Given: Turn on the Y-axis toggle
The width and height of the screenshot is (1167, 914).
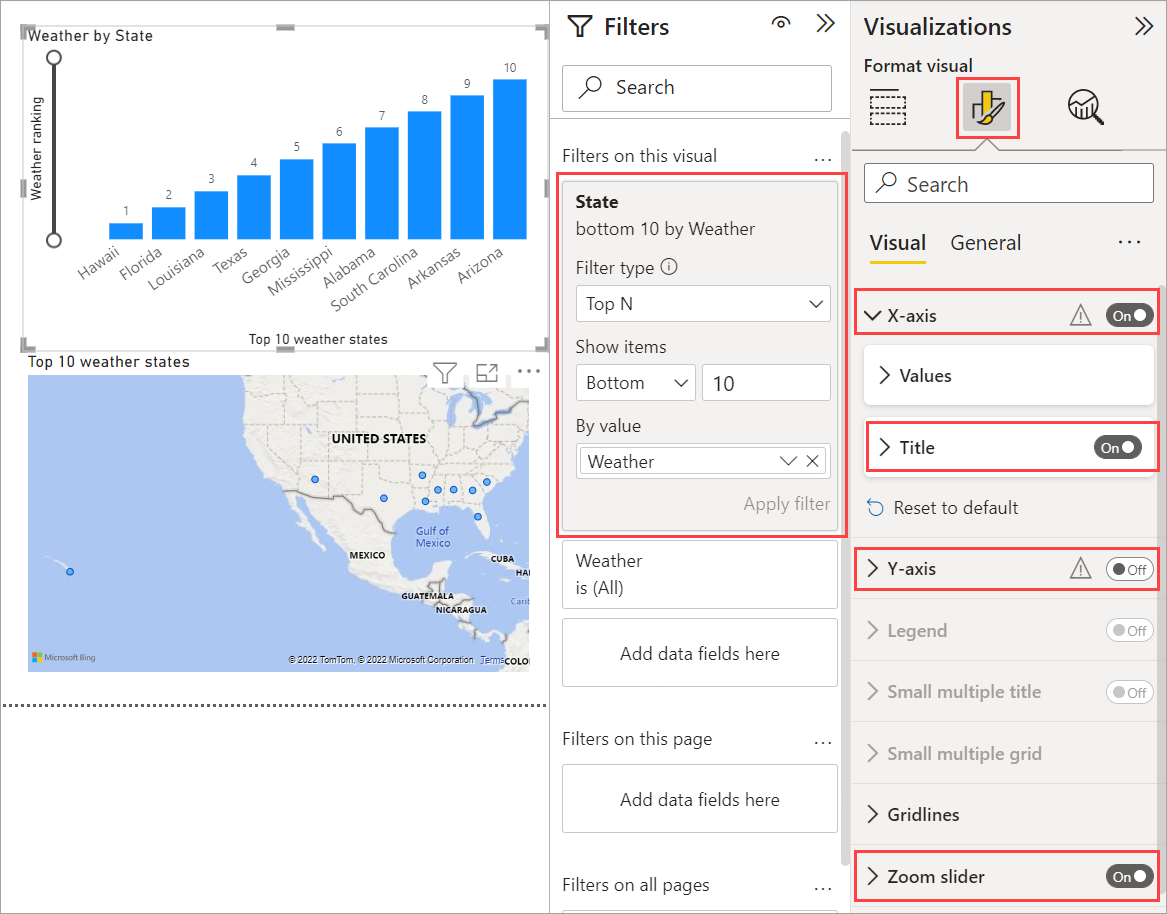Looking at the screenshot, I should (x=1129, y=569).
